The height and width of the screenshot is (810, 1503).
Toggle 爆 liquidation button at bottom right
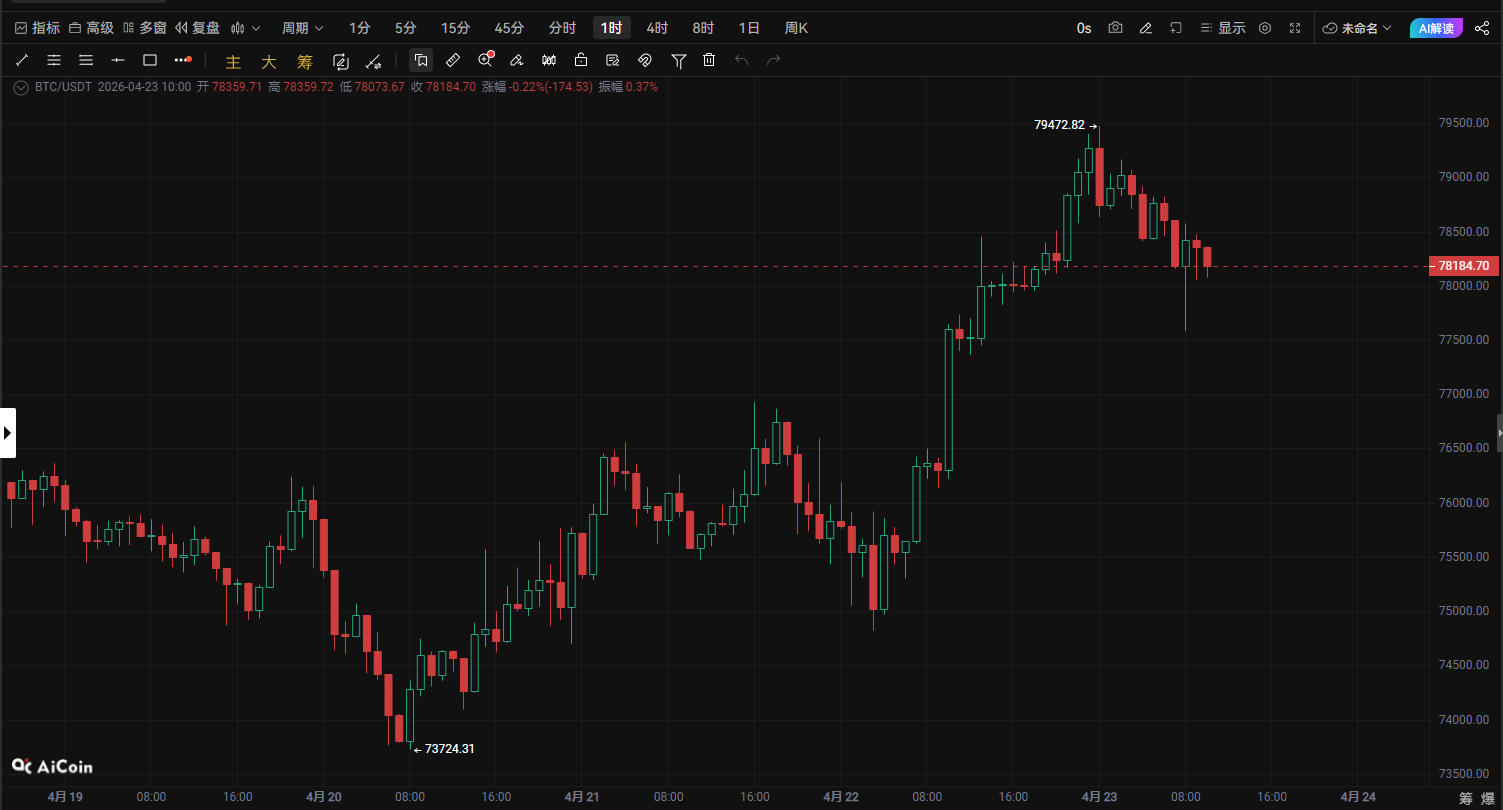[x=1487, y=798]
